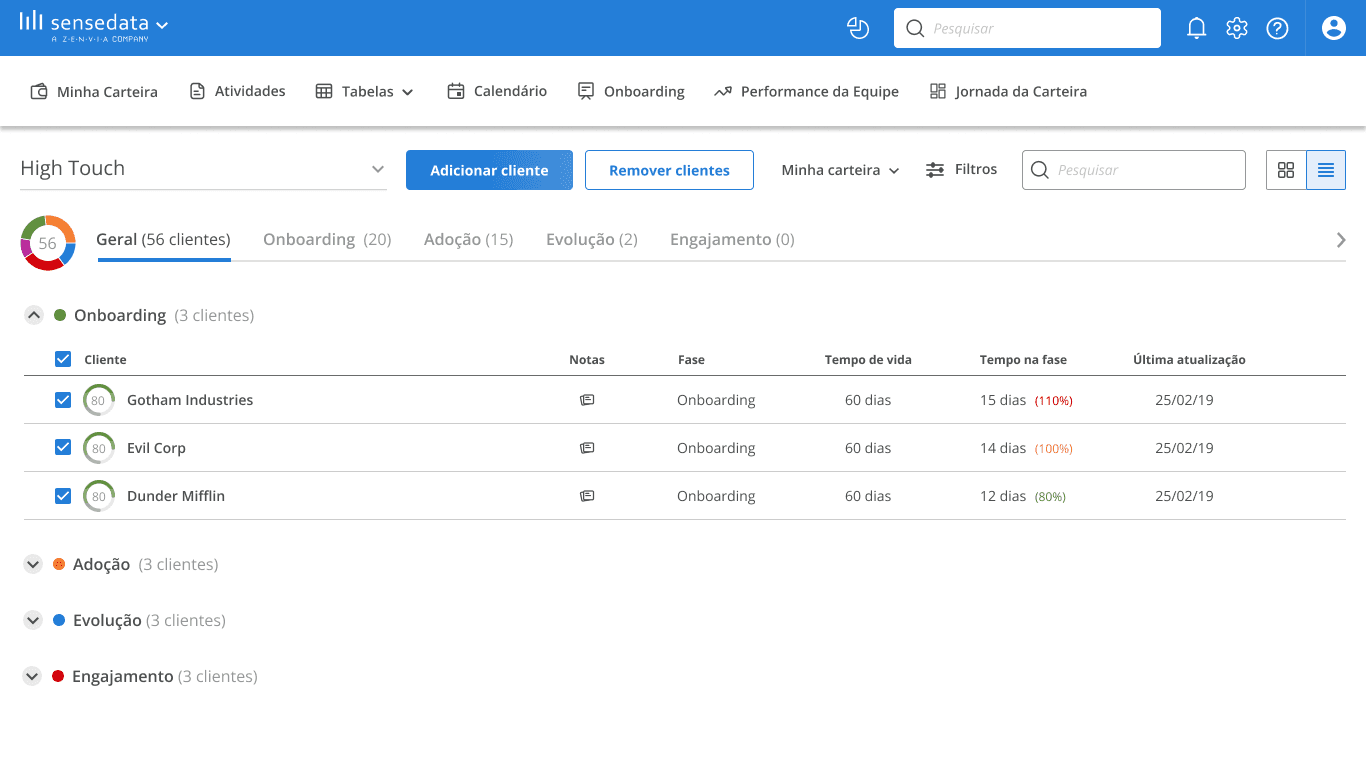1366x768 pixels.
Task: Click Remover clientes button
Action: pyautogui.click(x=669, y=170)
